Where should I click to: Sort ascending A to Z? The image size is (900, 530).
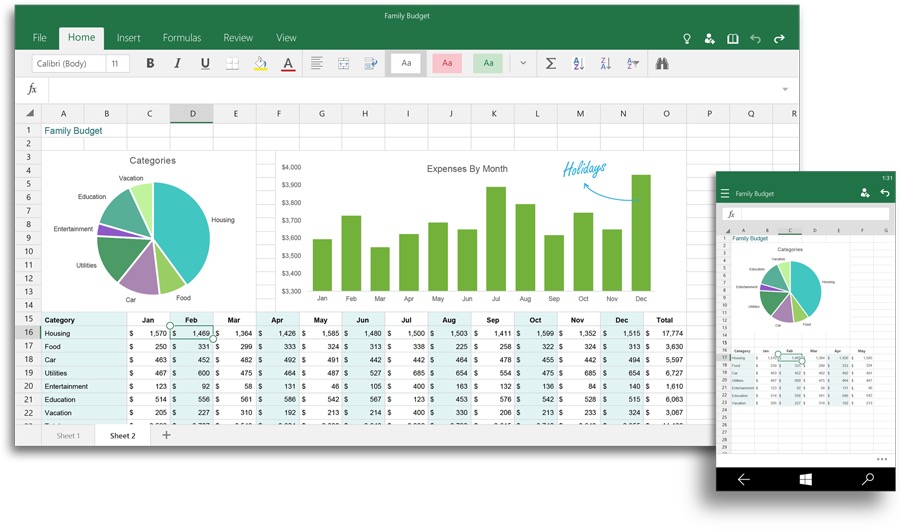click(578, 64)
